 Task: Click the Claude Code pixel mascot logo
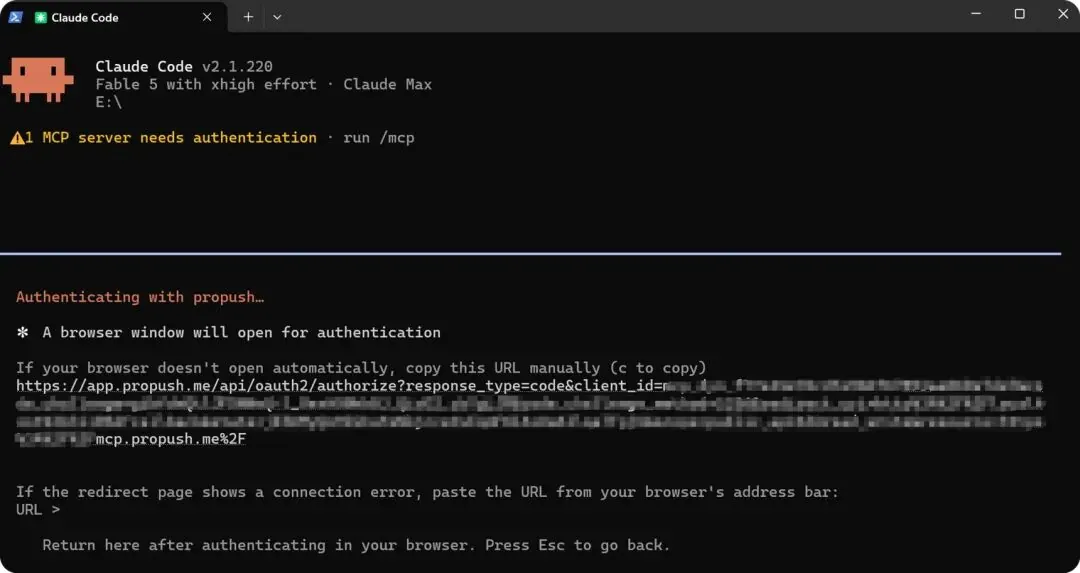(x=38, y=80)
